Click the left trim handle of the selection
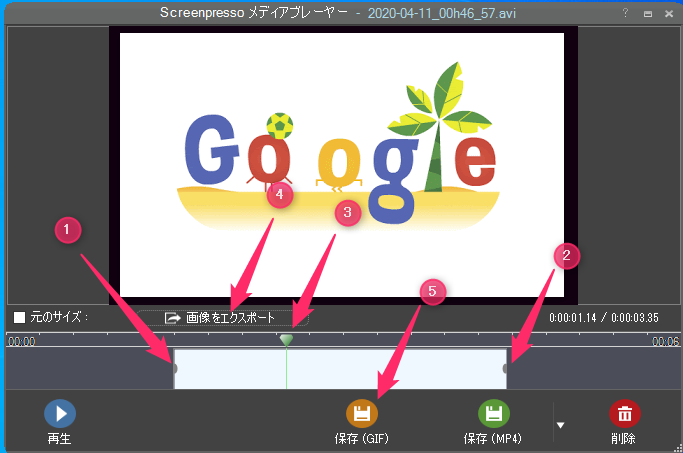This screenshot has width=683, height=453. [x=175, y=368]
